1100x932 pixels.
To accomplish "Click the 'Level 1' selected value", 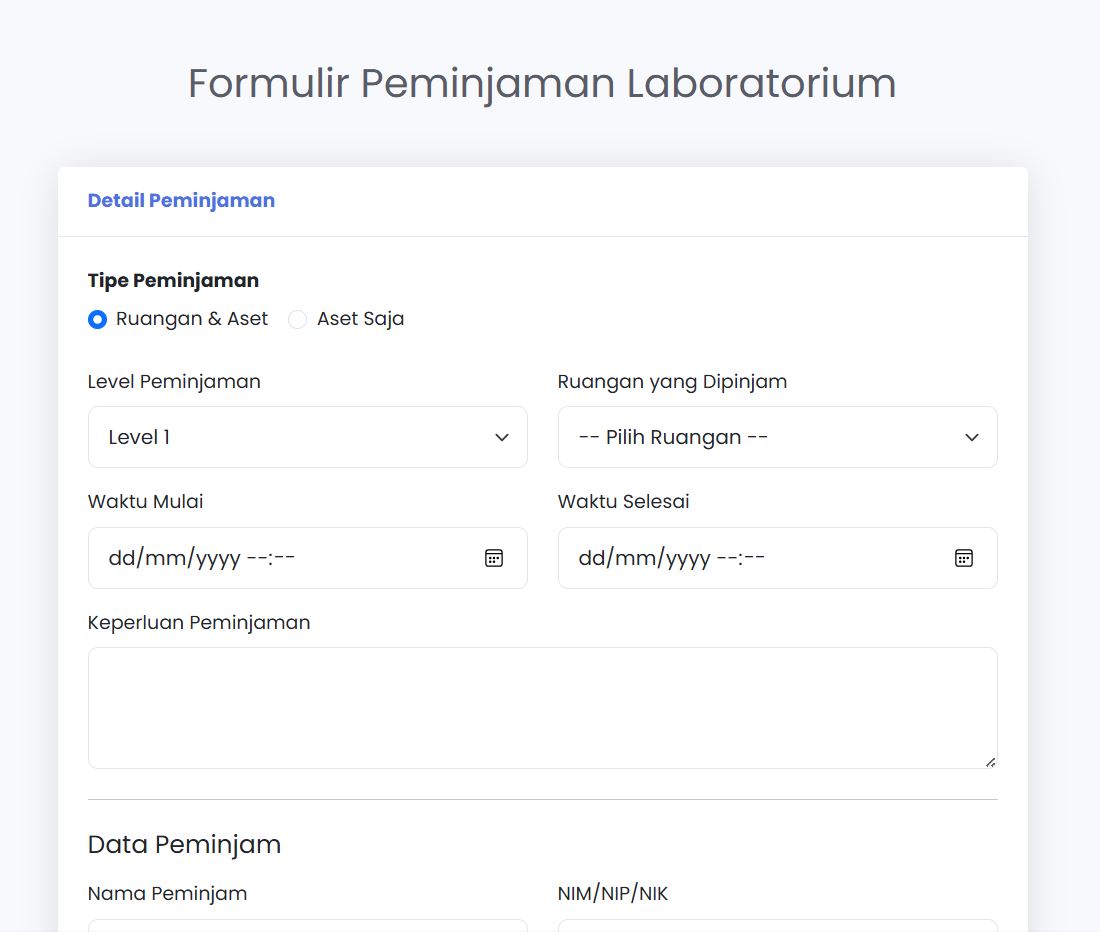I will pyautogui.click(x=138, y=437).
